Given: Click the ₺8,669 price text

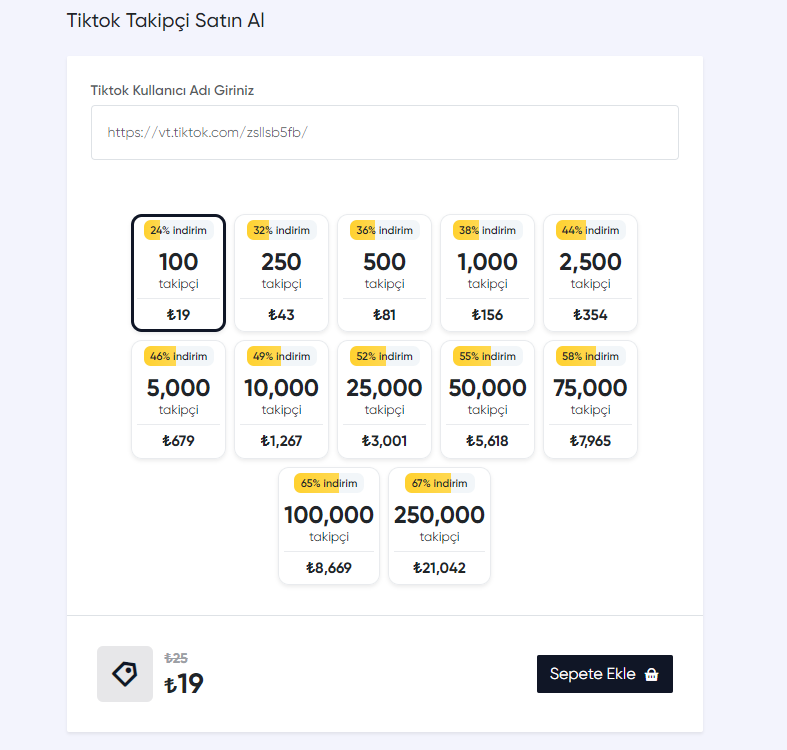Looking at the screenshot, I should (x=329, y=568).
